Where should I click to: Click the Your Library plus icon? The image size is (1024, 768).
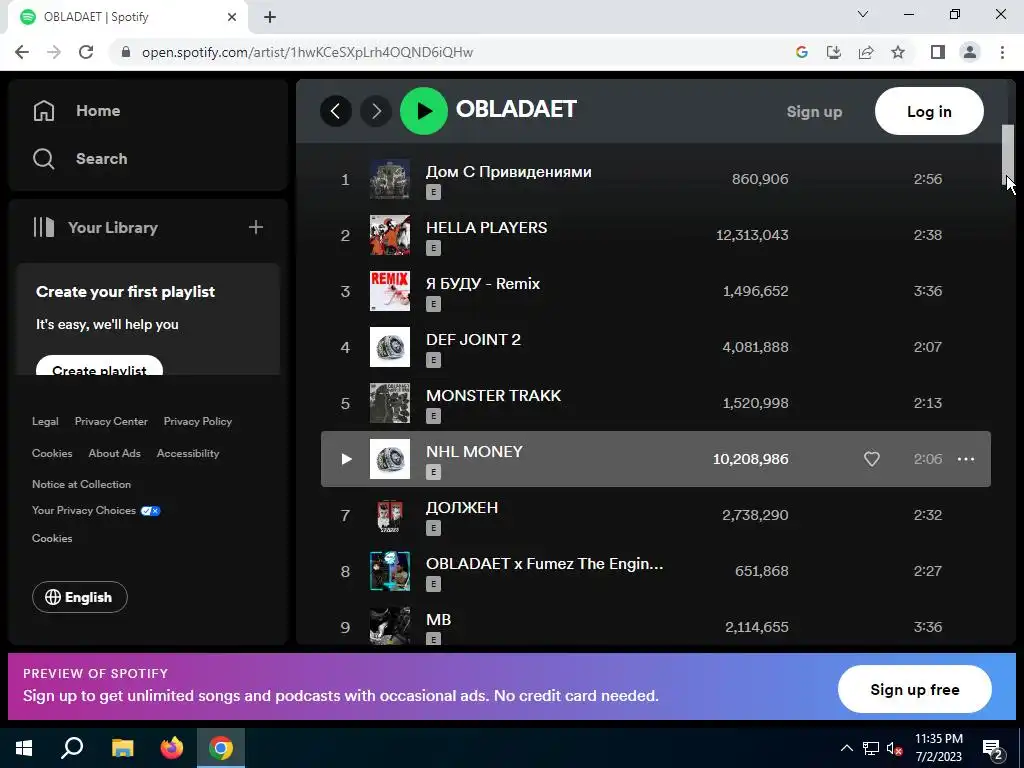pos(255,227)
